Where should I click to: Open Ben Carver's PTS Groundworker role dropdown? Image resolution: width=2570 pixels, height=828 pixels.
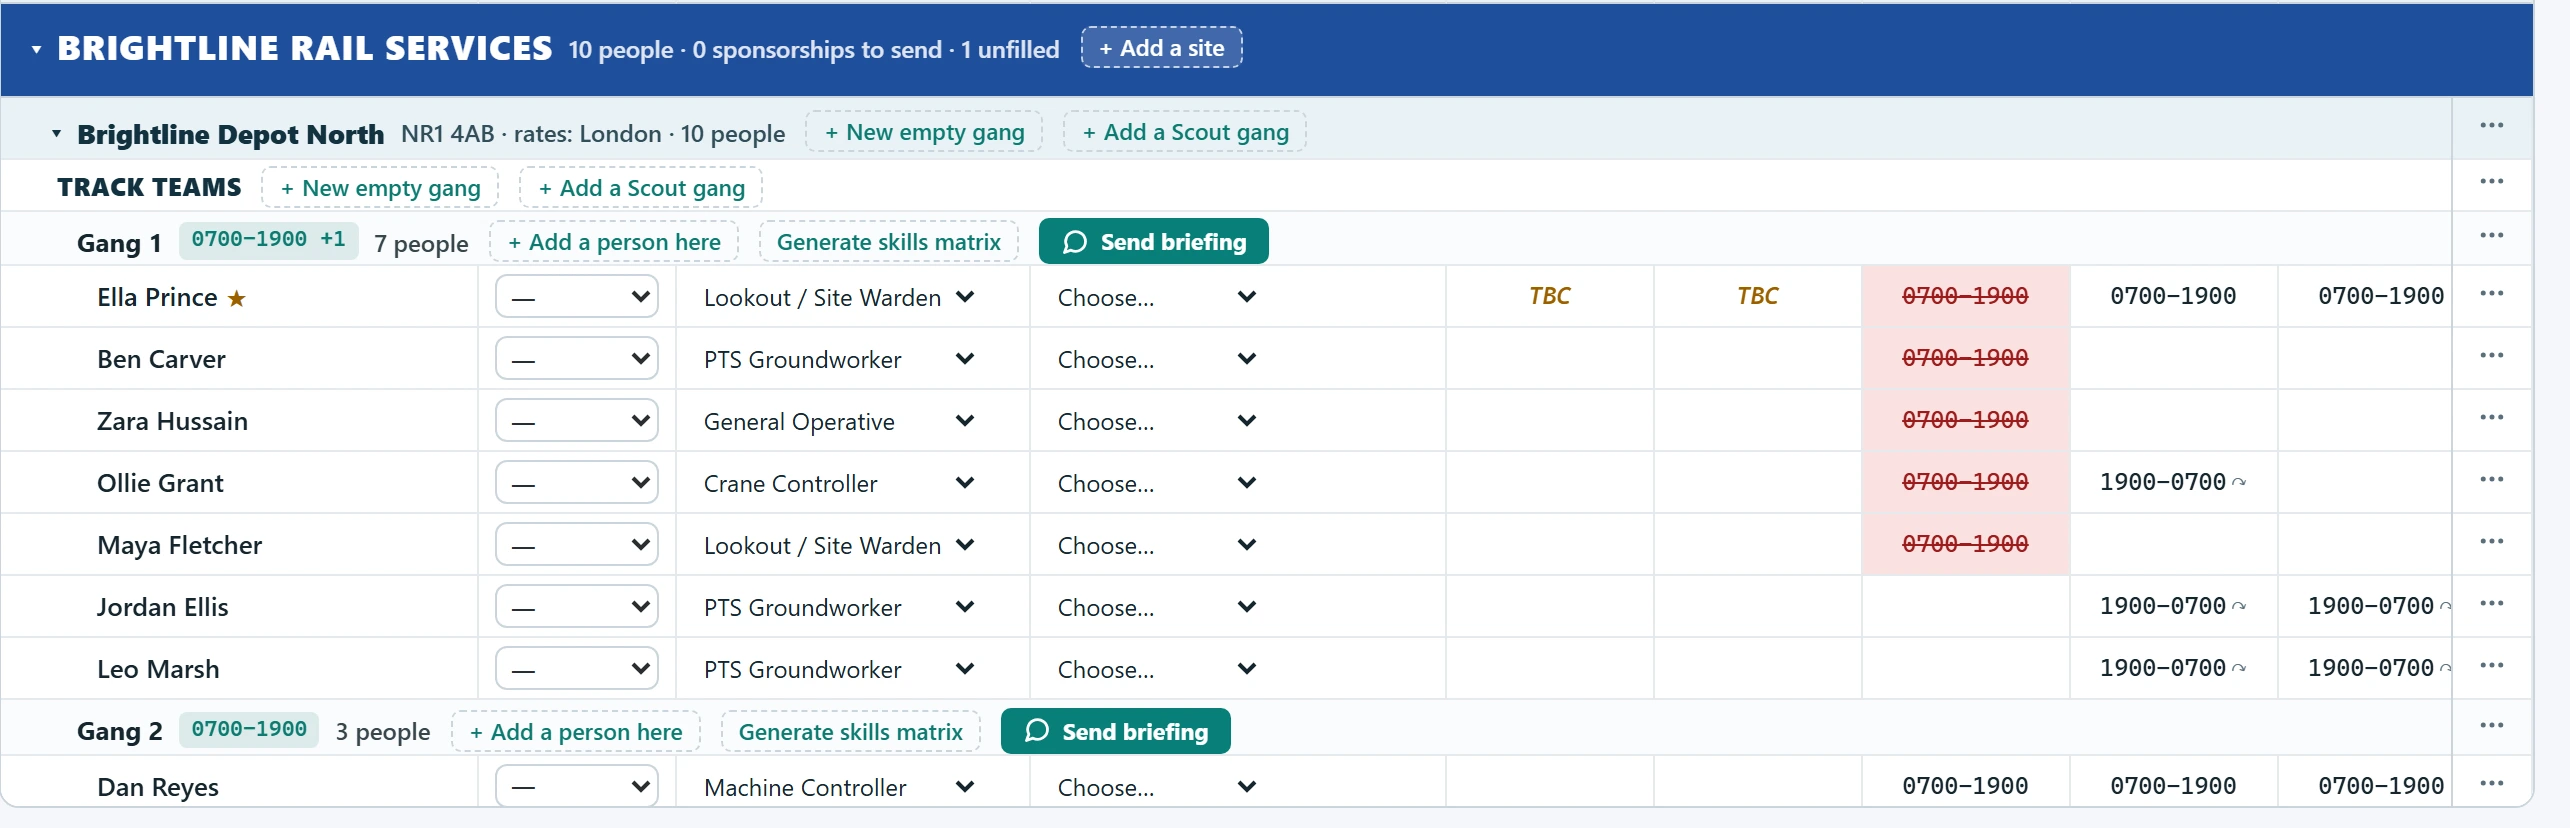839,359
